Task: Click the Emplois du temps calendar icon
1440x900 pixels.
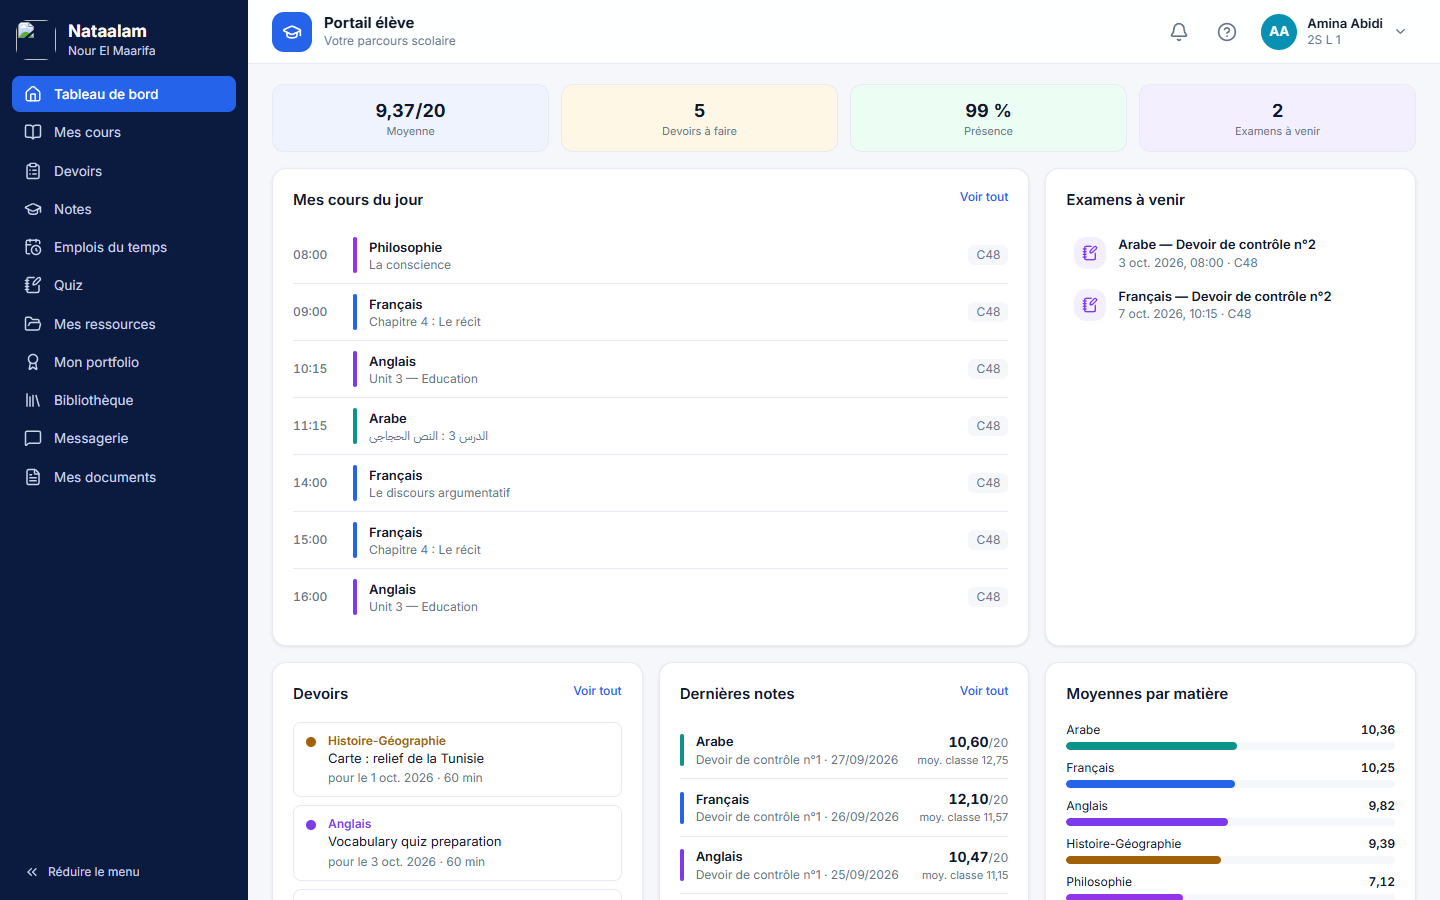Action: [33, 247]
